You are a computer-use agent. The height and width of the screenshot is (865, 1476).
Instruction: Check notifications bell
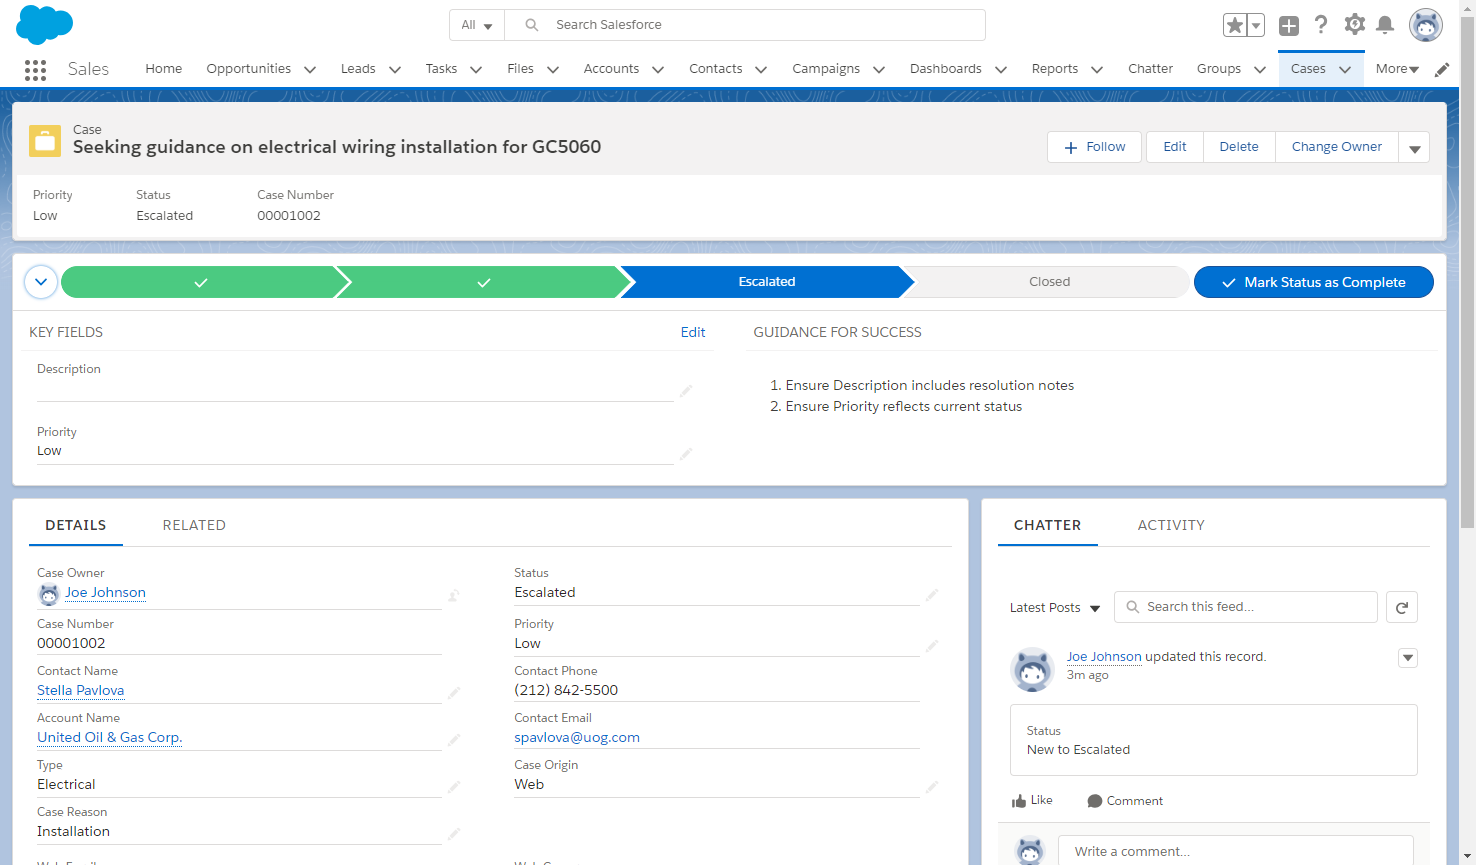pyautogui.click(x=1386, y=24)
